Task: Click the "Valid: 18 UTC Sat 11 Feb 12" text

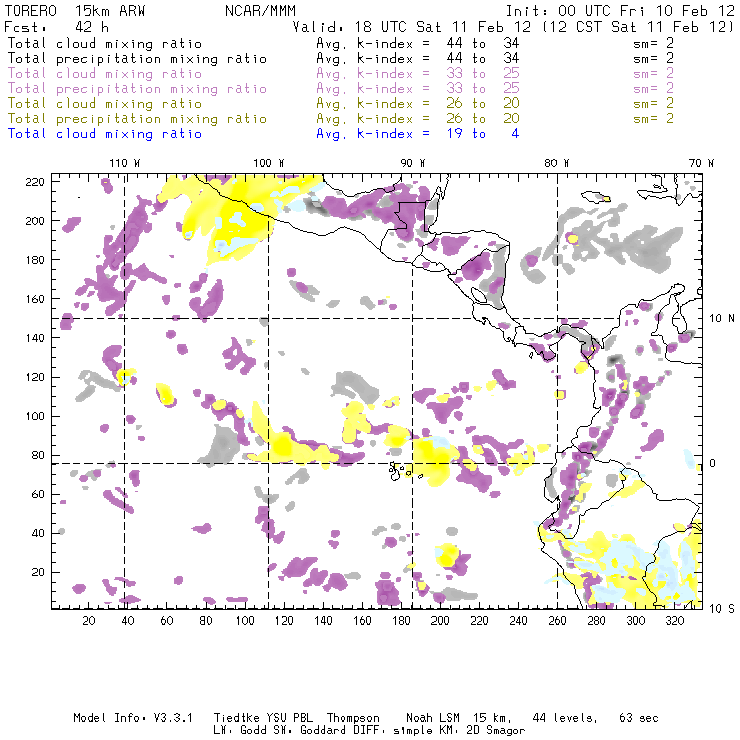Action: (x=412, y=27)
